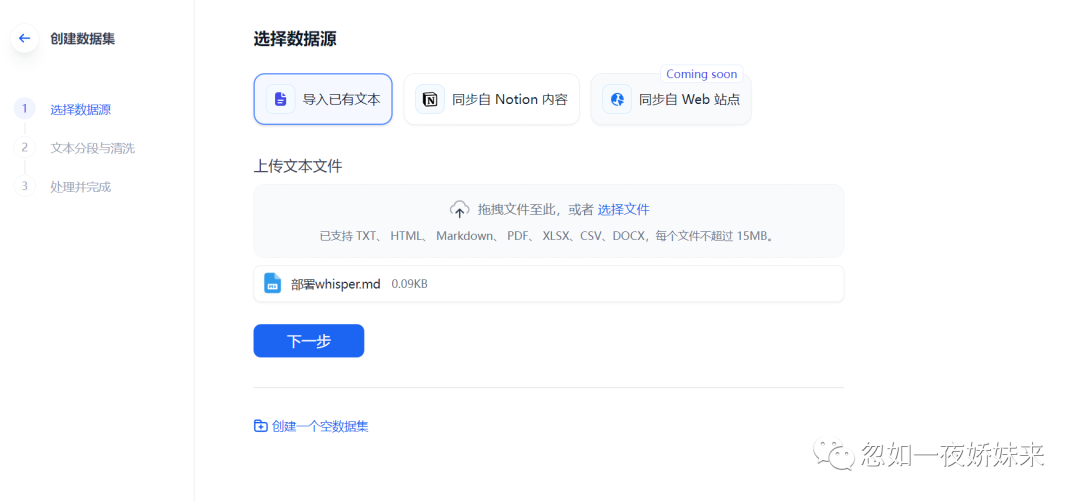Select the uploaded file 部署whisper.md

pos(548,284)
